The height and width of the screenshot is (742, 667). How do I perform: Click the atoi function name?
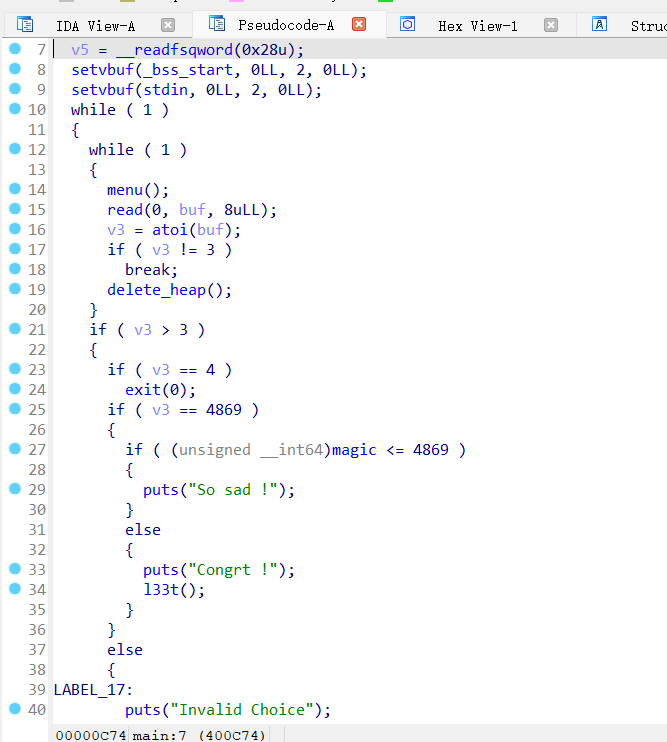[x=170, y=230]
